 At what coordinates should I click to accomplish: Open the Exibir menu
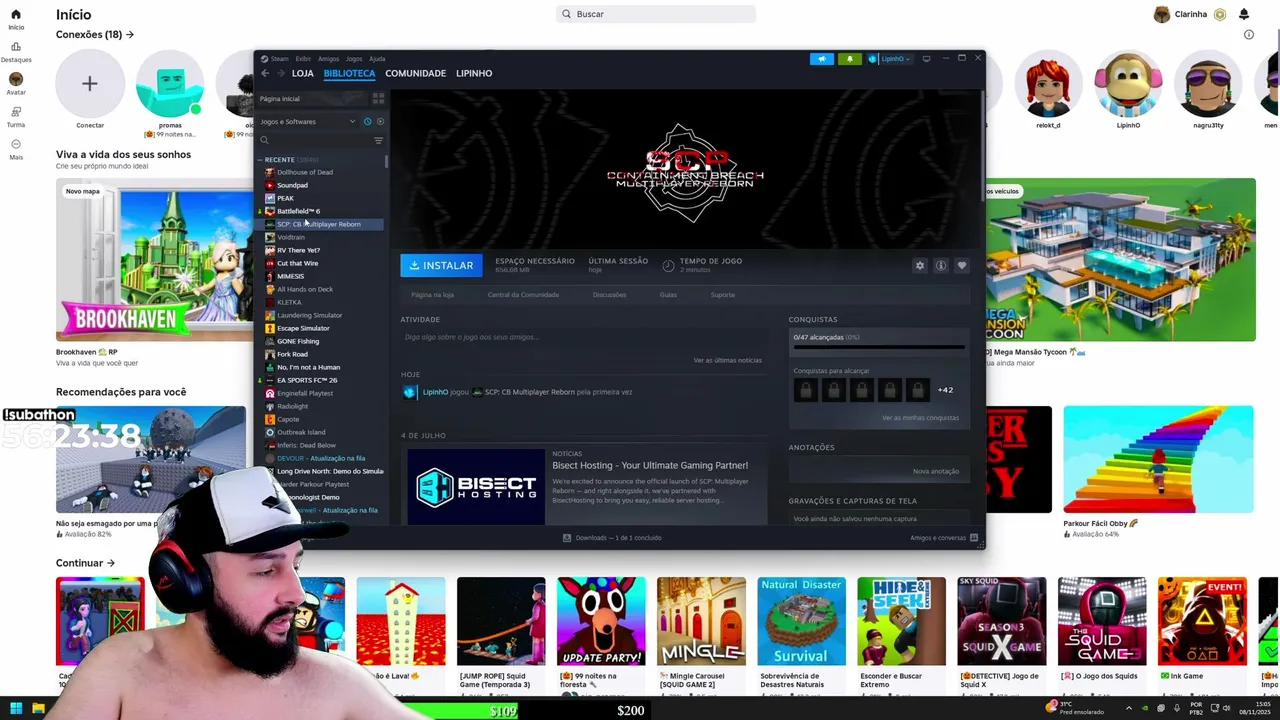click(303, 59)
